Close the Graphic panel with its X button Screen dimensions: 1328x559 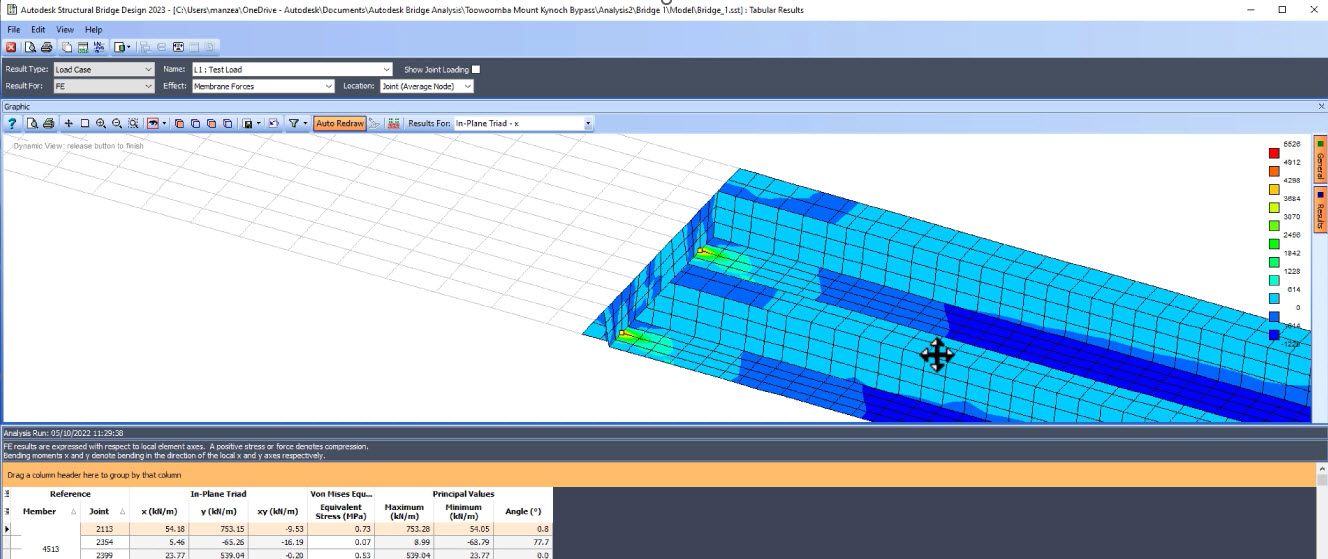coord(1321,105)
